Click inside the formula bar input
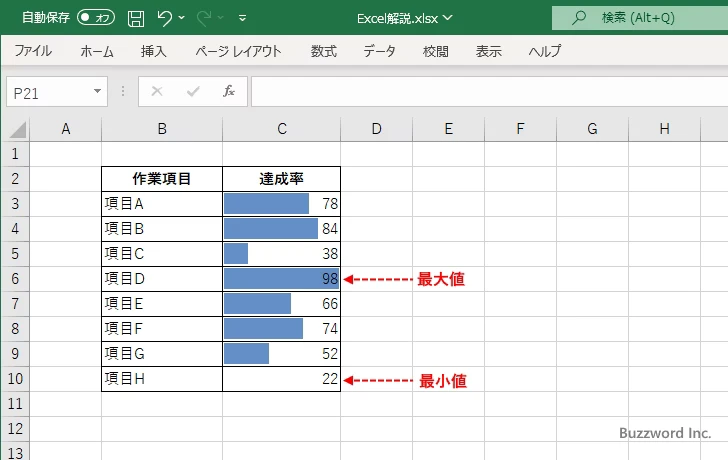The height and width of the screenshot is (460, 728). [489, 91]
